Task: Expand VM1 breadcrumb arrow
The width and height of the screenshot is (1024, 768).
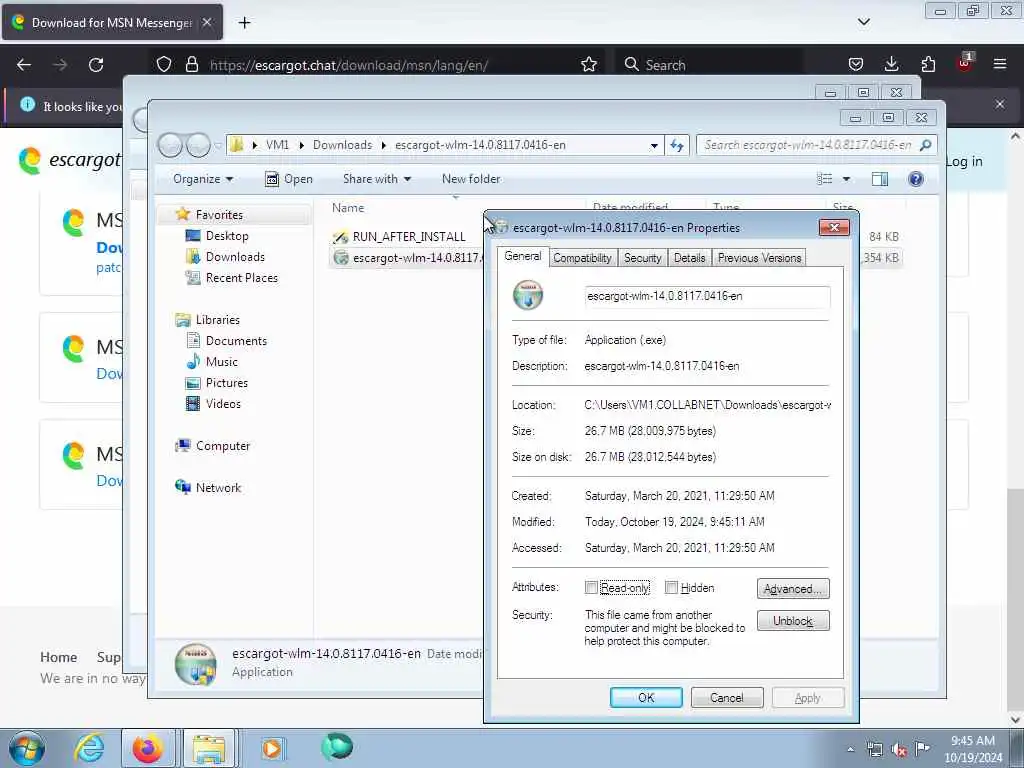Action: [x=301, y=145]
